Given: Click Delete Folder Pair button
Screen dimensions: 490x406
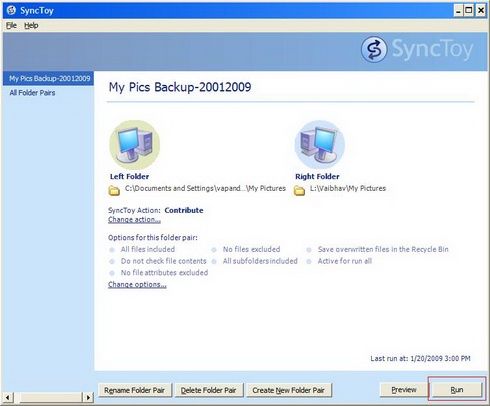Looking at the screenshot, I should (209, 390).
